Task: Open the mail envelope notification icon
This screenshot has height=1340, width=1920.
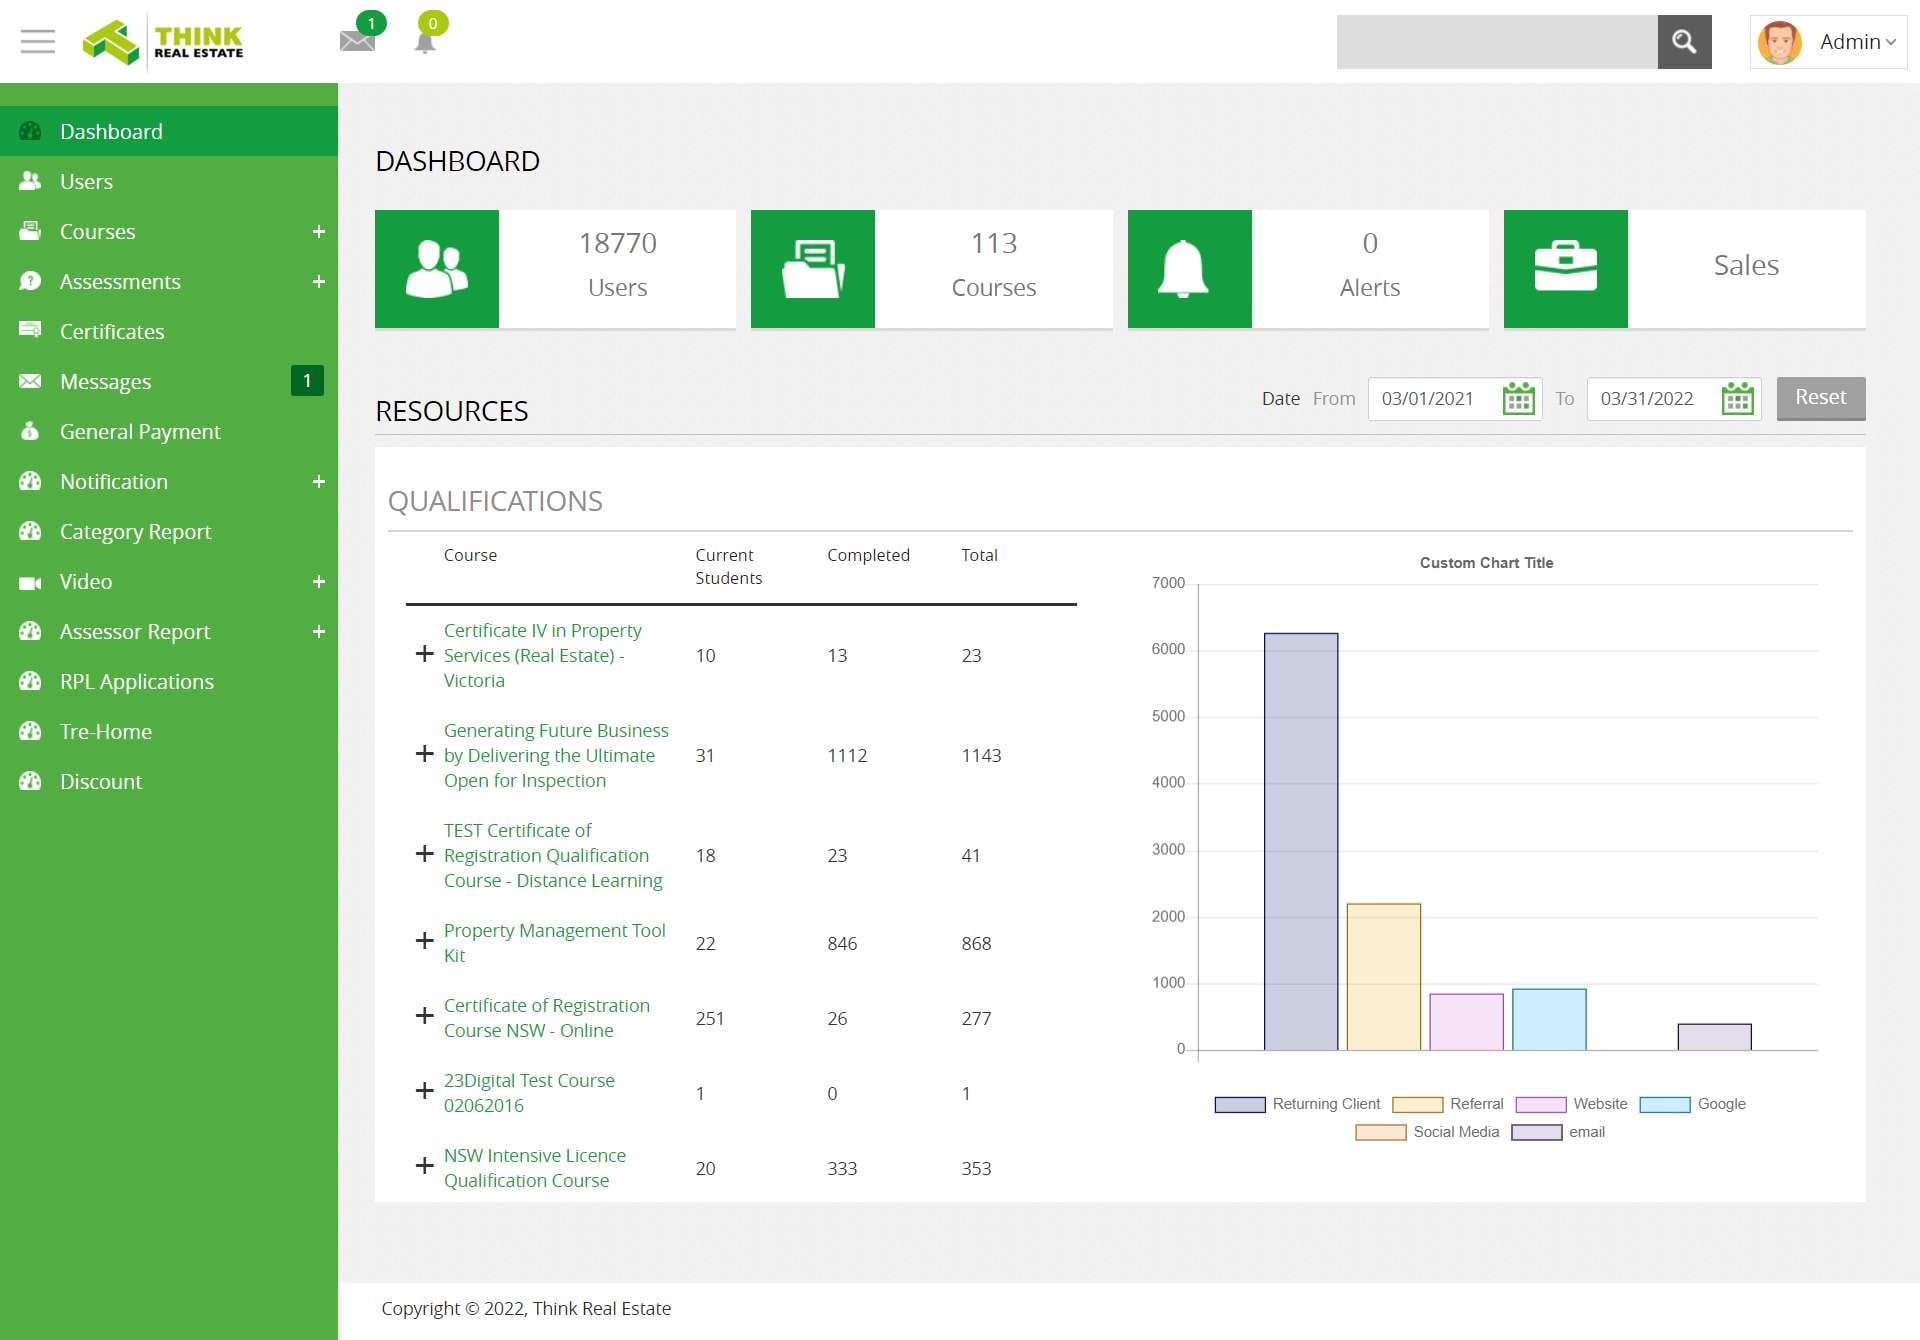Action: (x=357, y=41)
